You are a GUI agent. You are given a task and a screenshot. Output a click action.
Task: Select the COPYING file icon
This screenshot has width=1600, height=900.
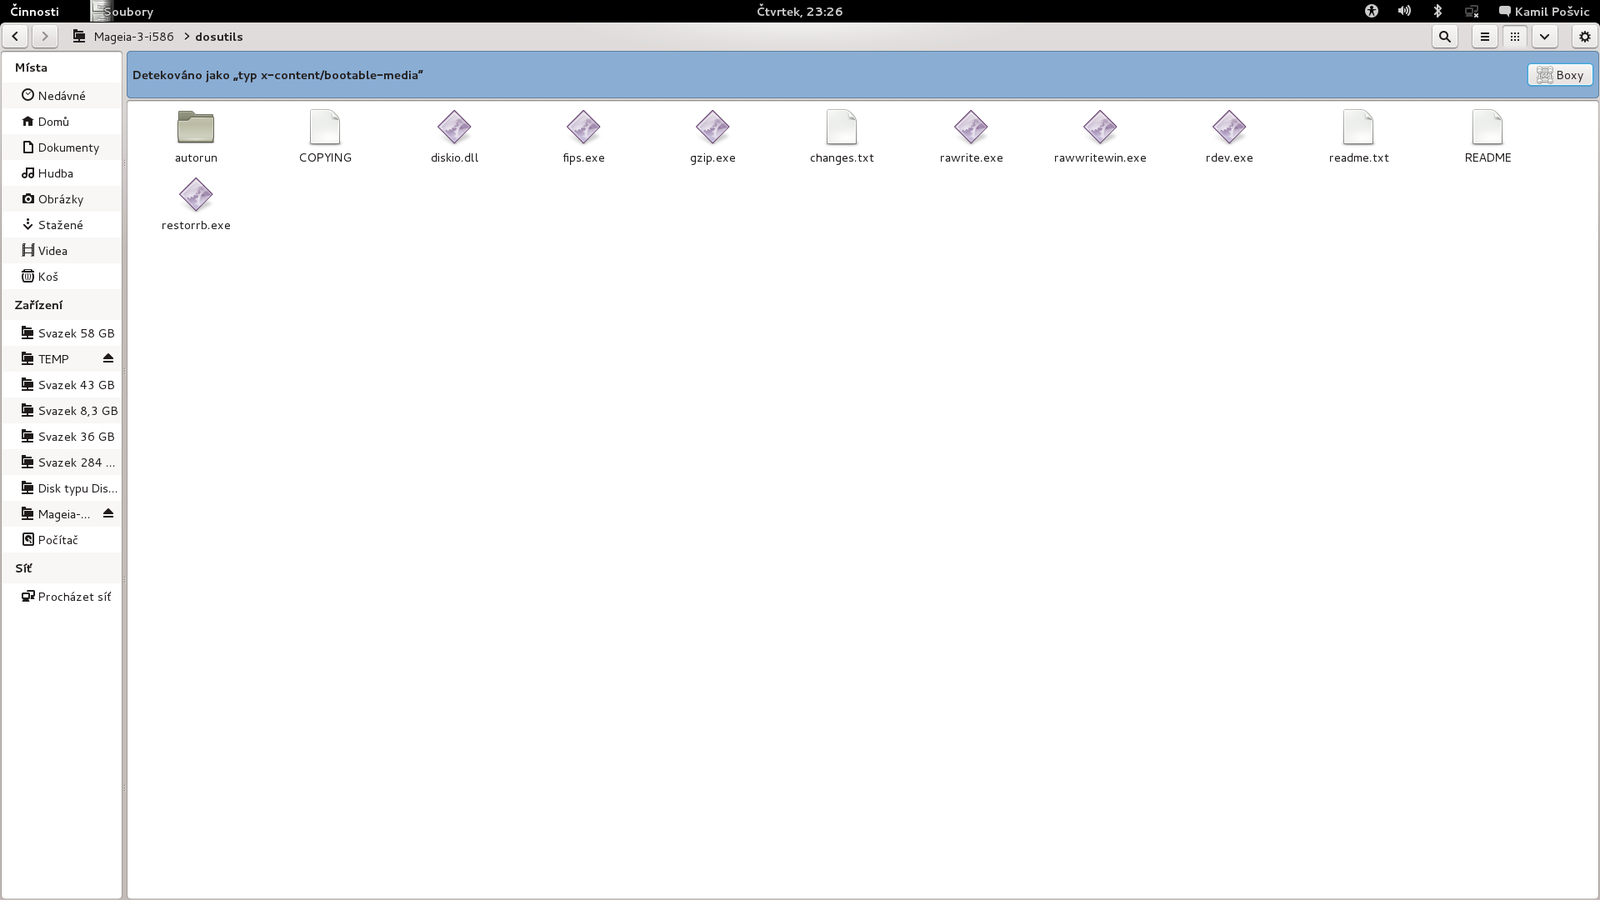(325, 127)
